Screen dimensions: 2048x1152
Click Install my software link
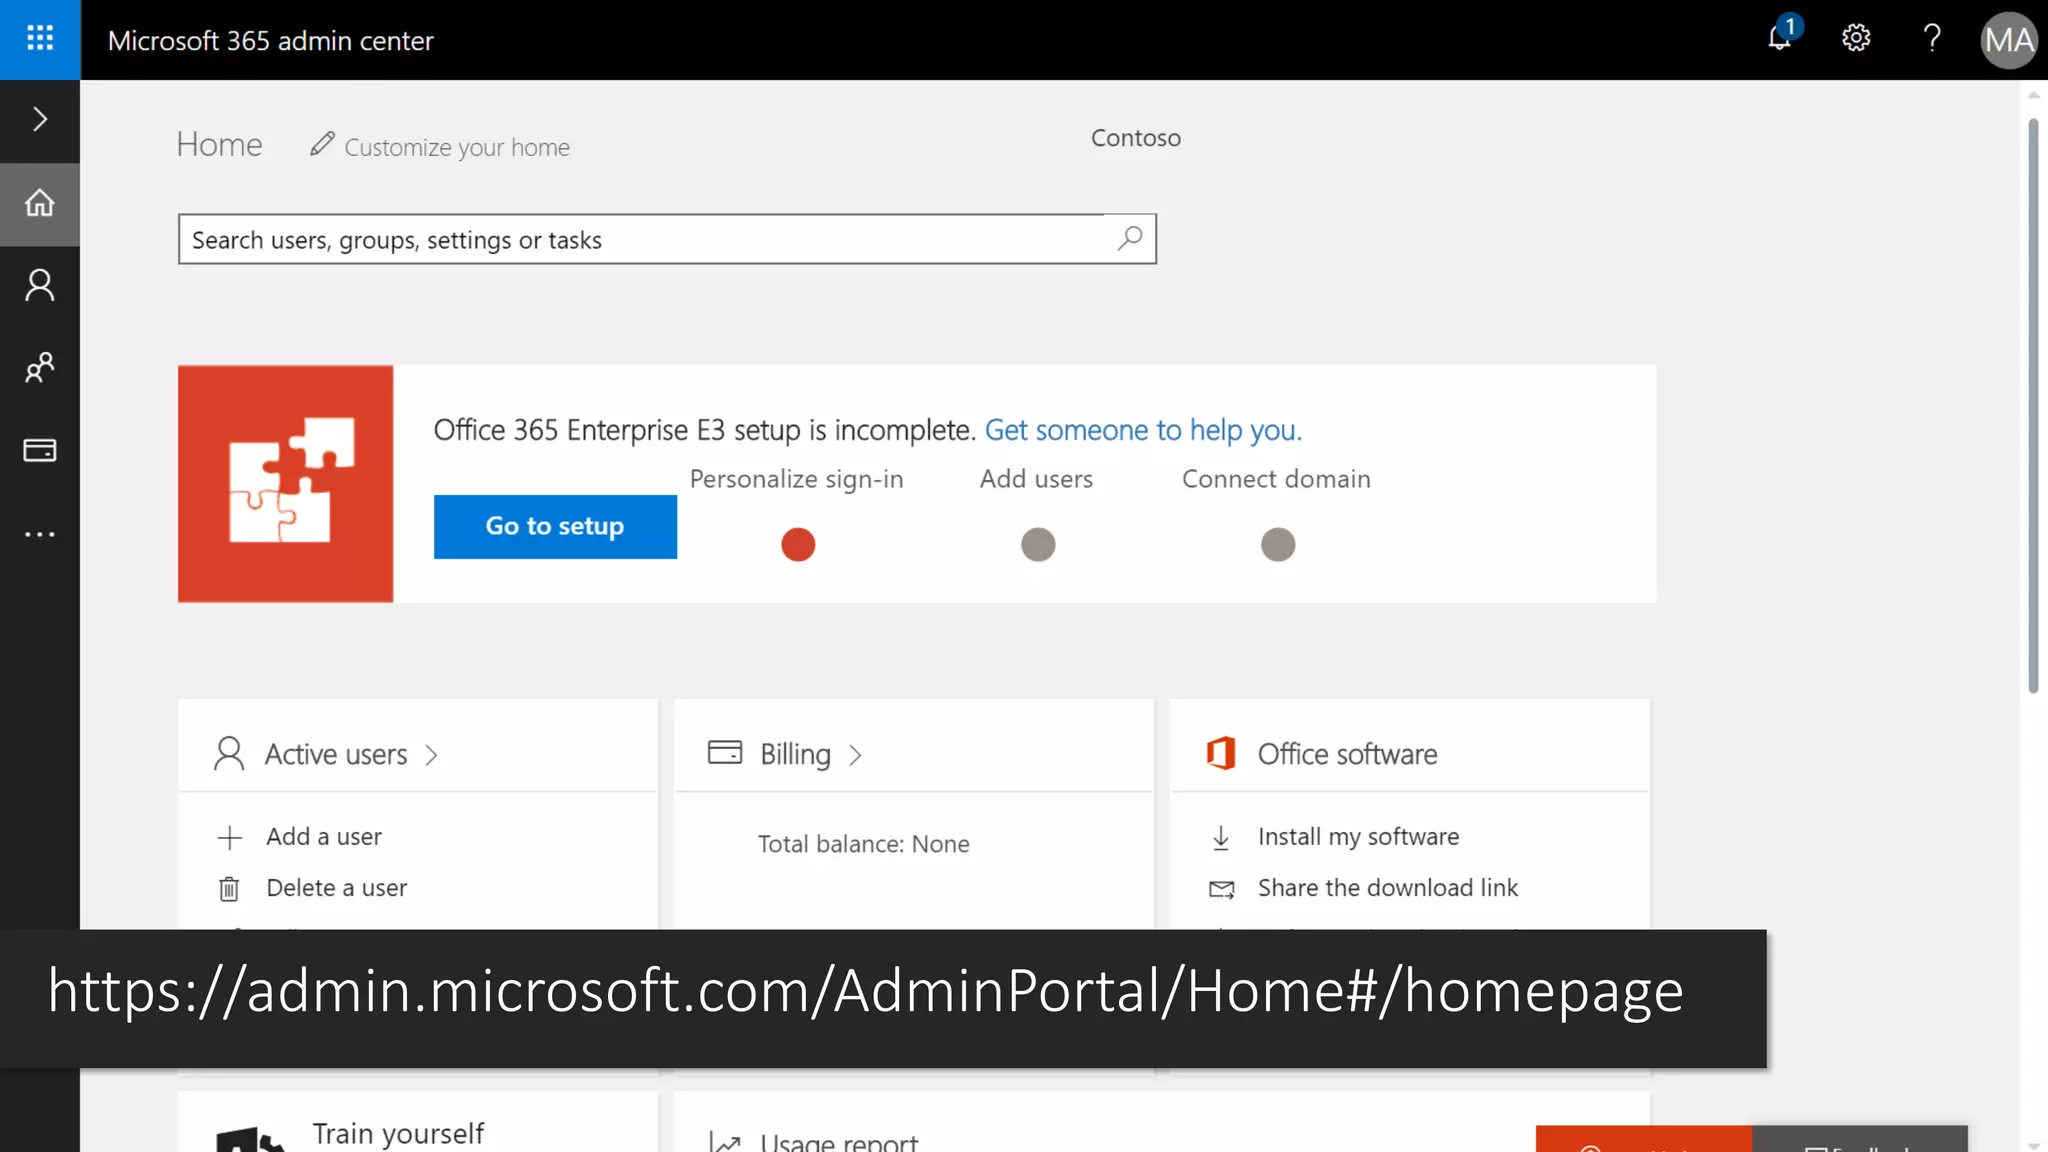[x=1358, y=836]
